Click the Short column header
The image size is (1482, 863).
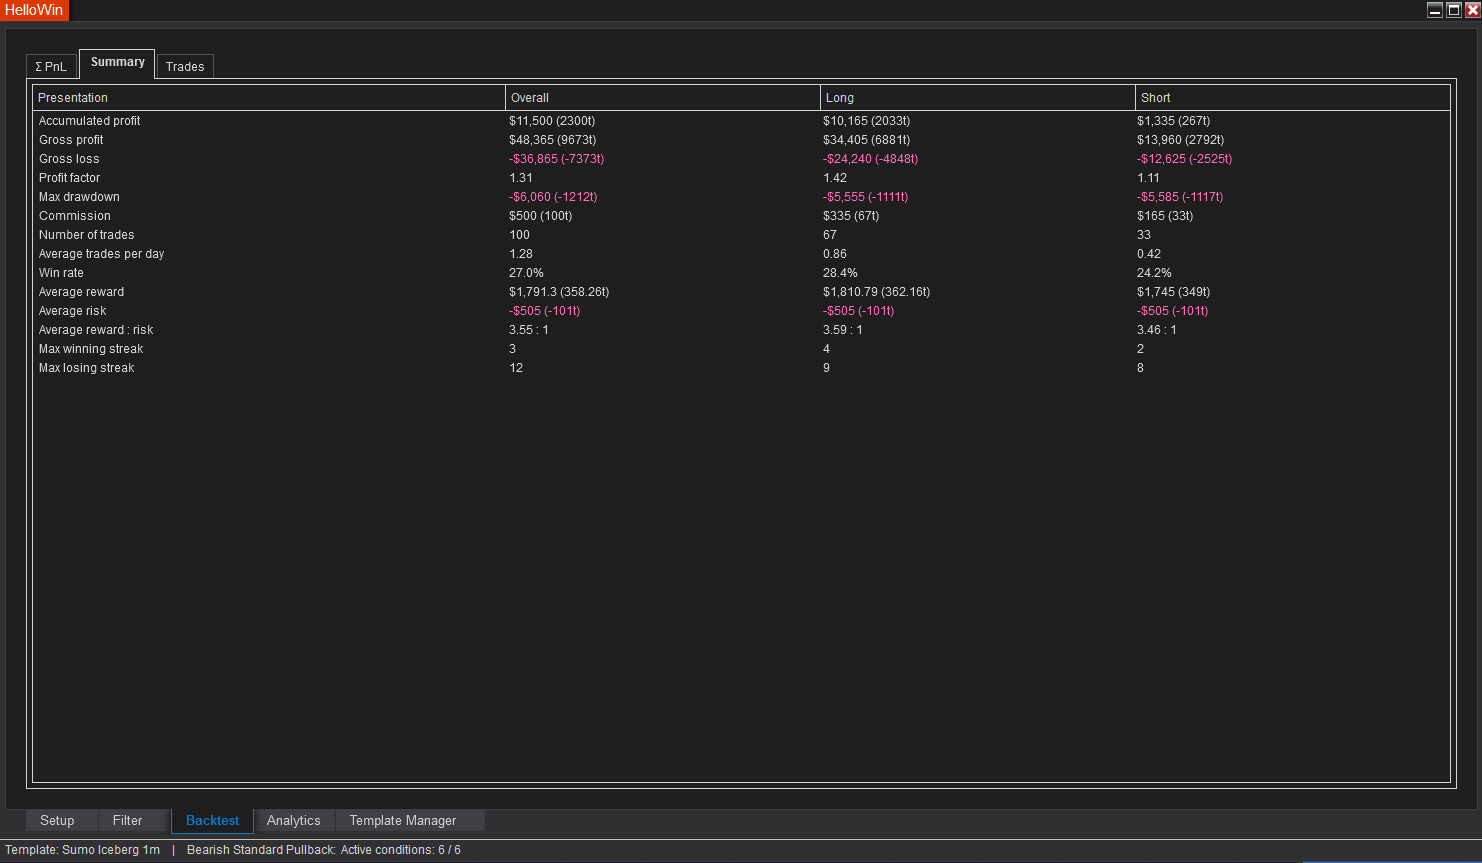coord(1293,98)
